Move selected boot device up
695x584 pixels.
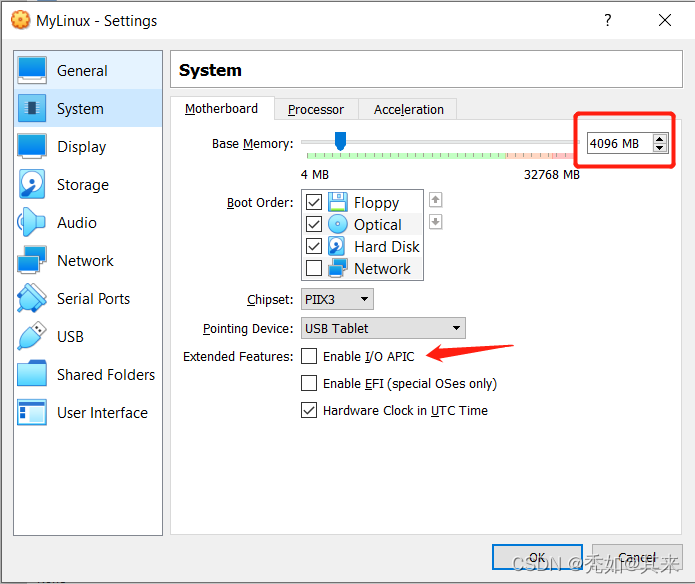(436, 200)
